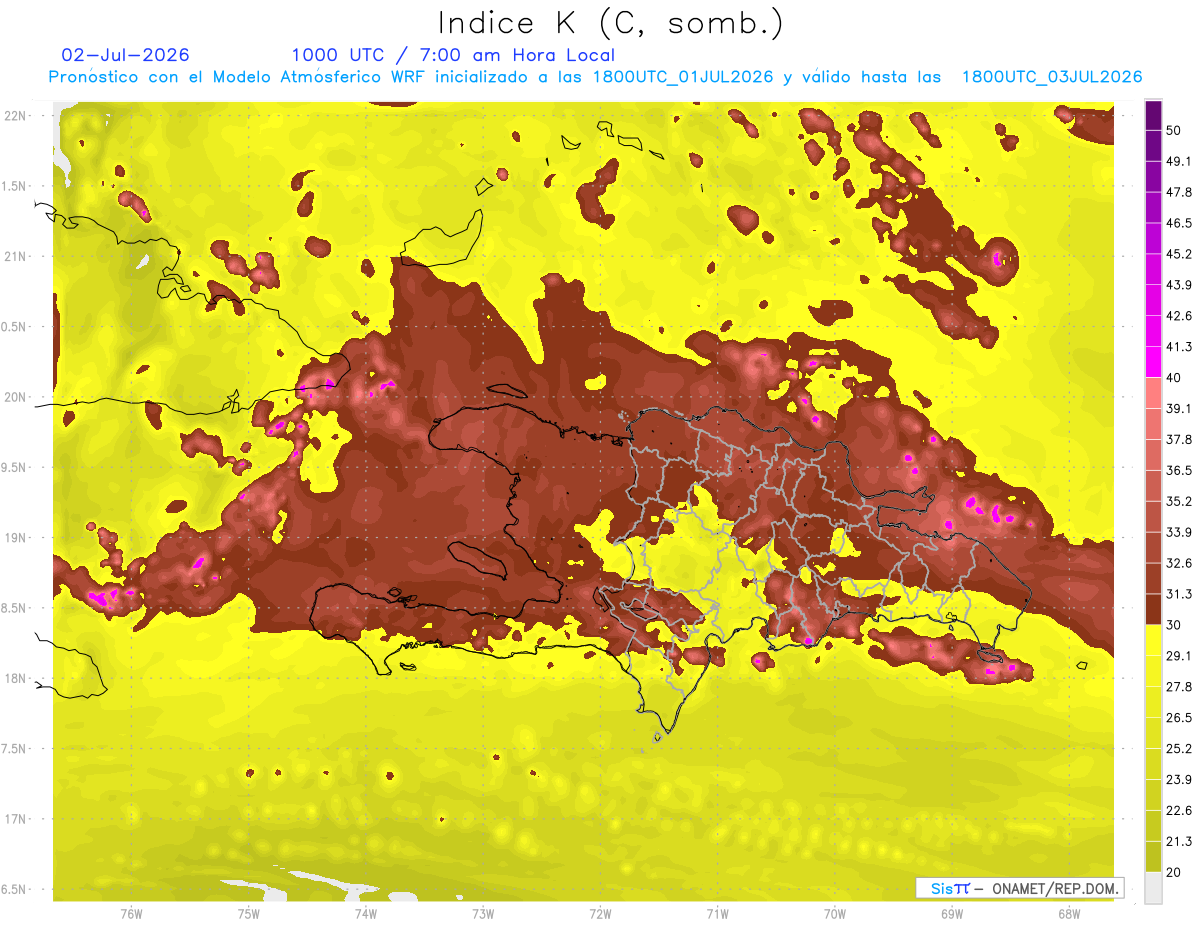Click the 'Sisπ – ONAMET/REP.DOM.' credit label
Viewport: 1200px width, 927px height.
1020,888
